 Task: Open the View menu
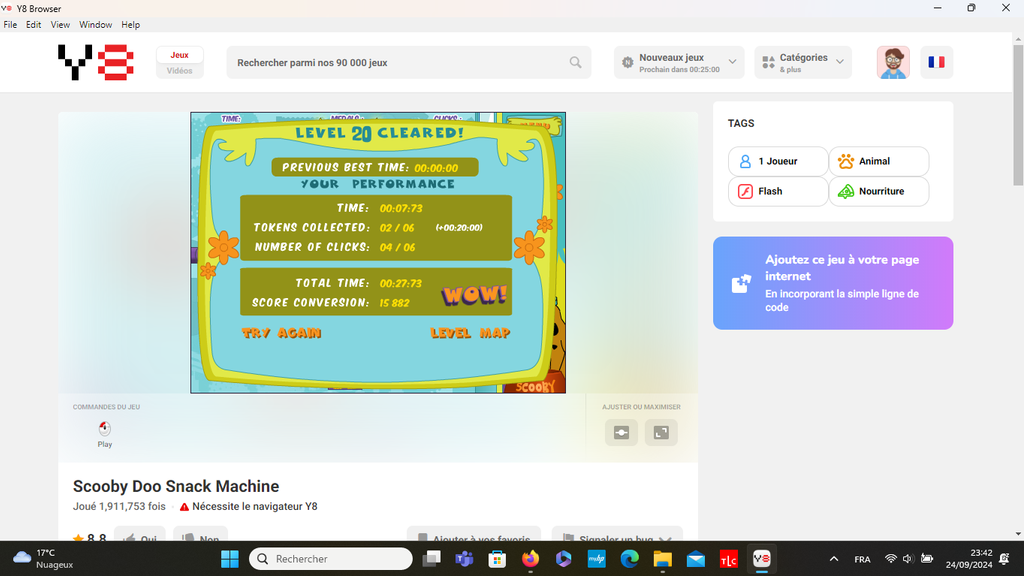[x=60, y=24]
